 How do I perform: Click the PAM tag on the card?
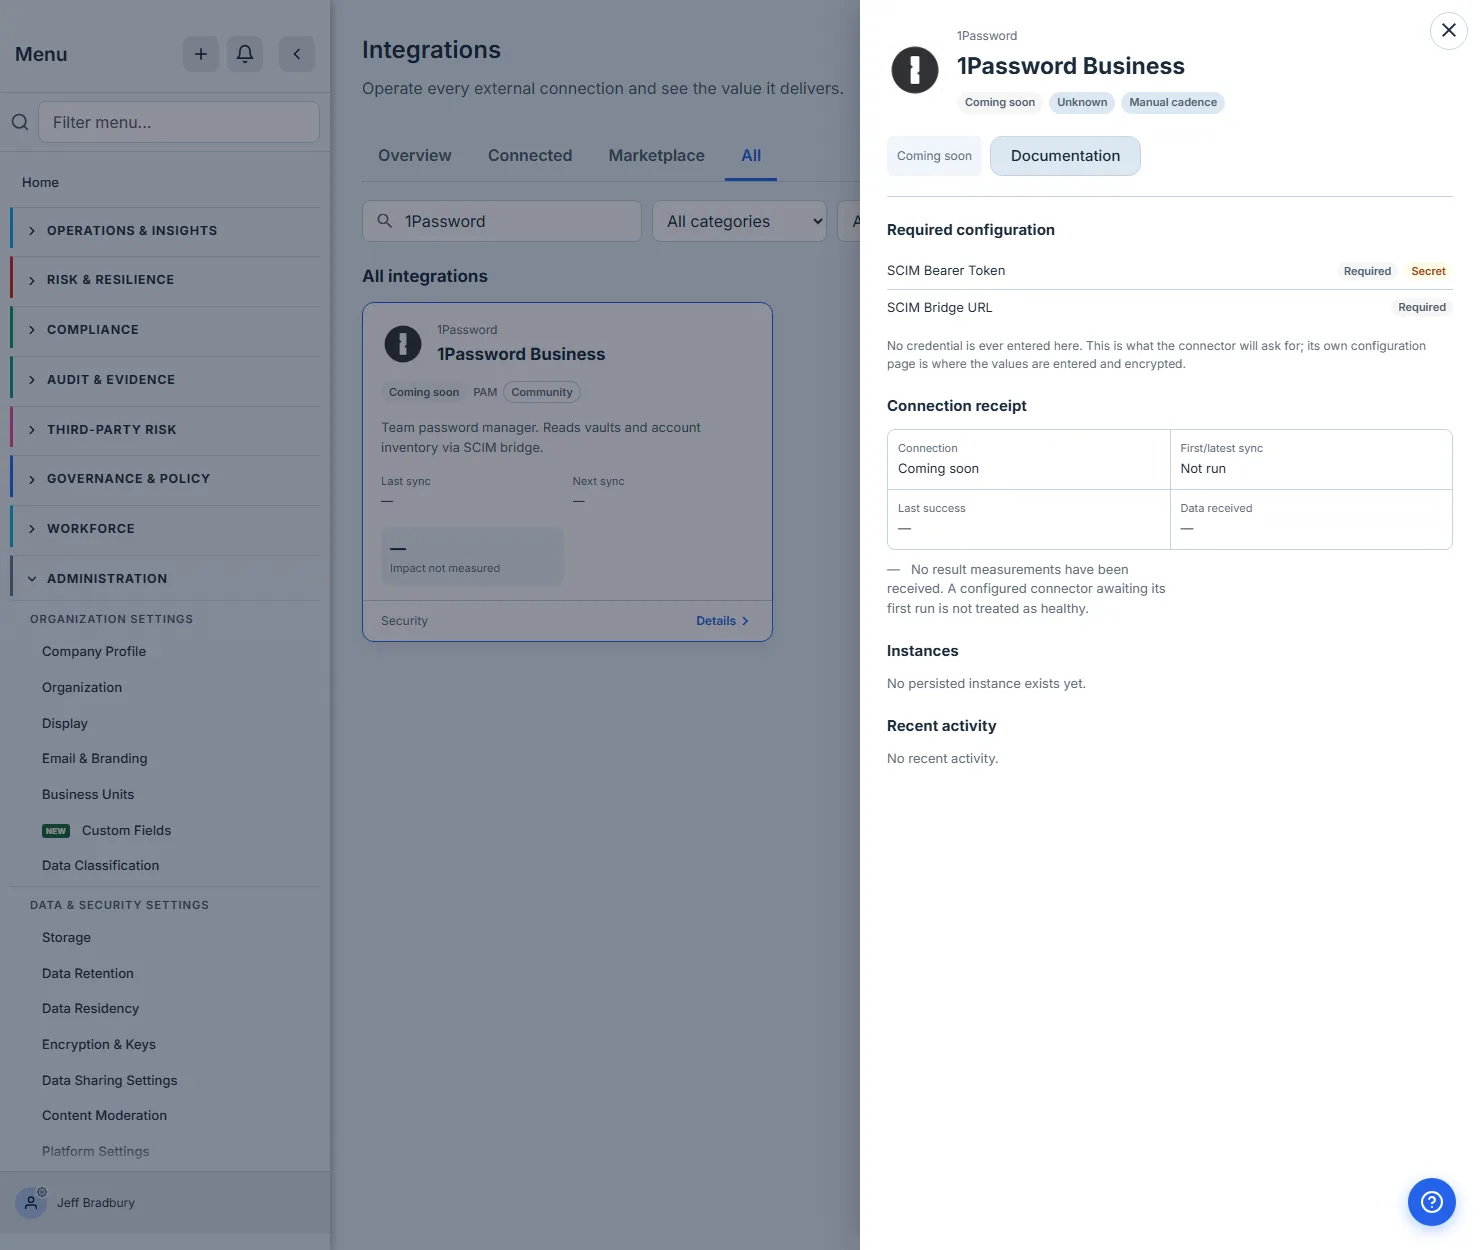click(485, 392)
